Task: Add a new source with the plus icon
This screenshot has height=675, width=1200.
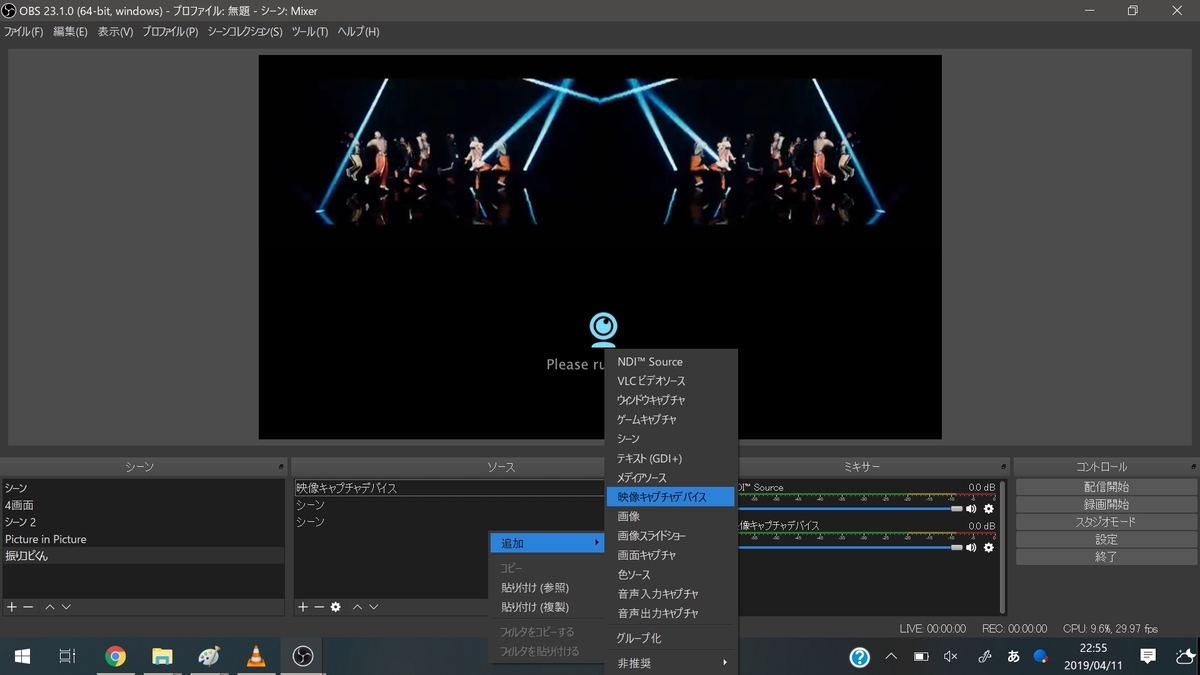Action: tap(303, 607)
